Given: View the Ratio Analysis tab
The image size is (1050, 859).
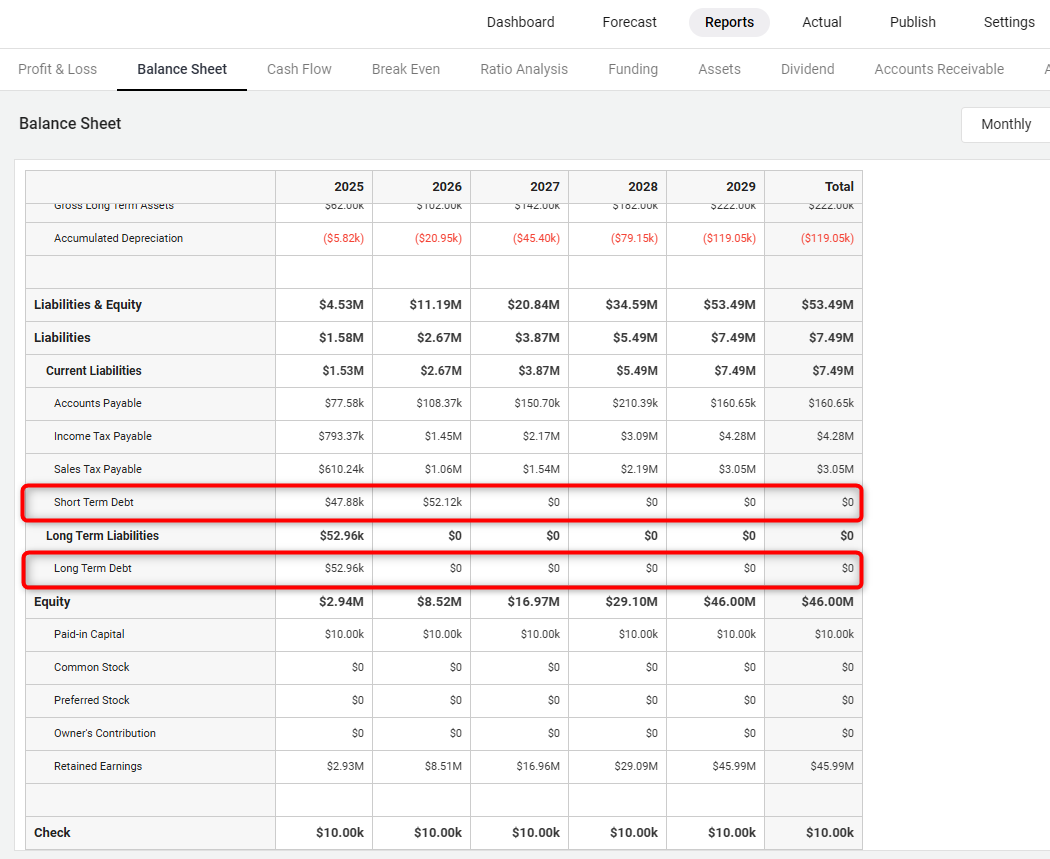Looking at the screenshot, I should click(x=524, y=69).
